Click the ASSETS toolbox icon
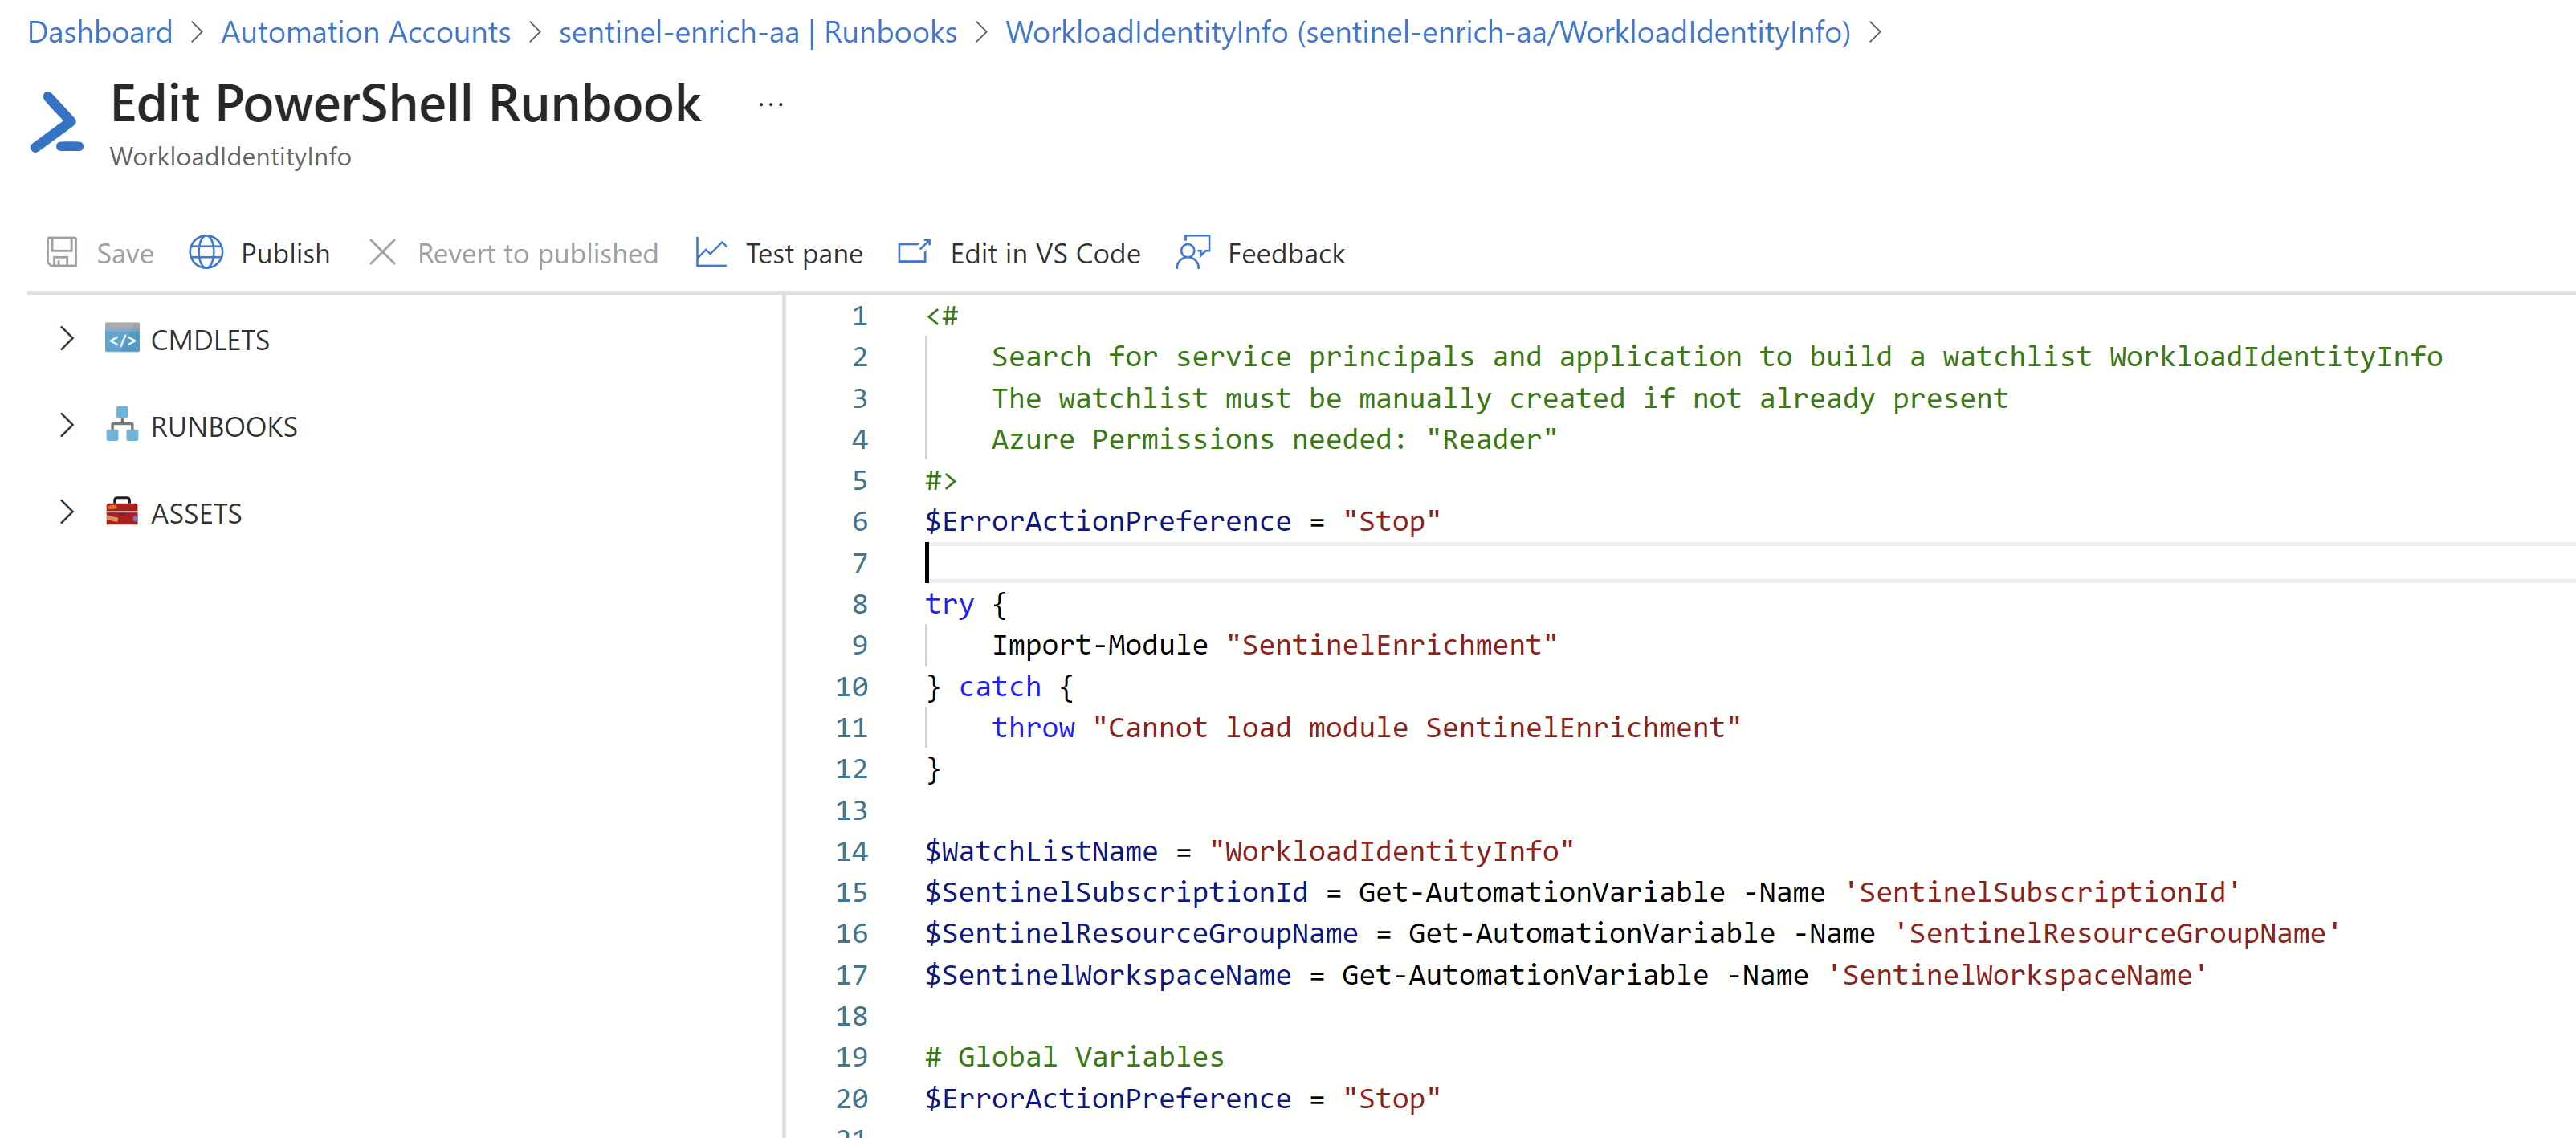 click(x=122, y=512)
